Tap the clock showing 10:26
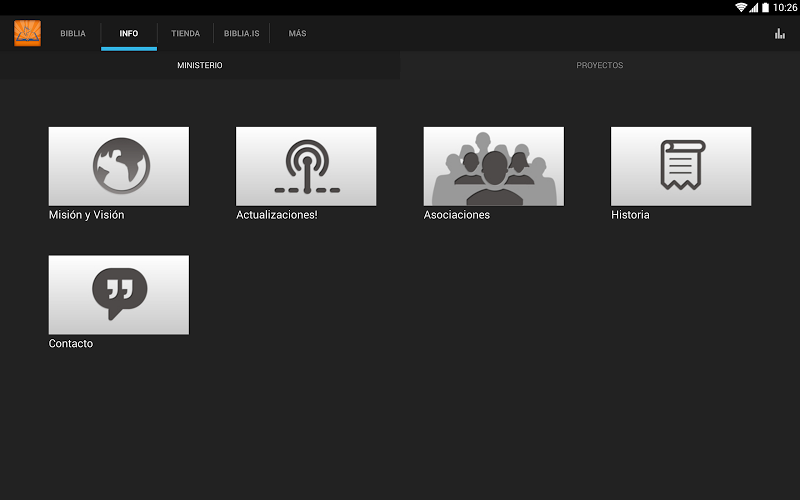This screenshot has height=500, width=800. (785, 7)
